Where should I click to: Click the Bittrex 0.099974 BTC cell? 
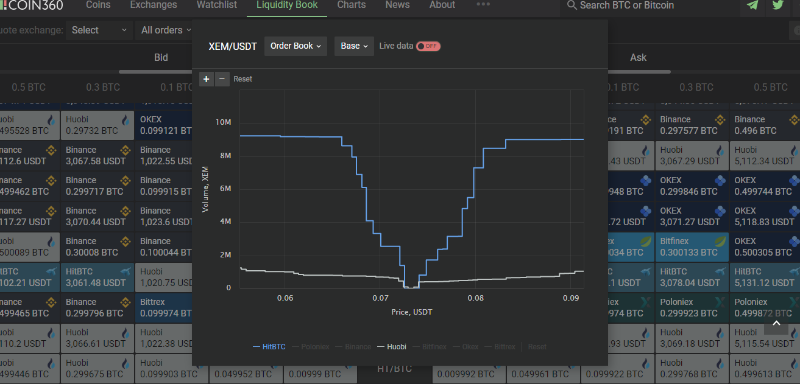(x=163, y=308)
